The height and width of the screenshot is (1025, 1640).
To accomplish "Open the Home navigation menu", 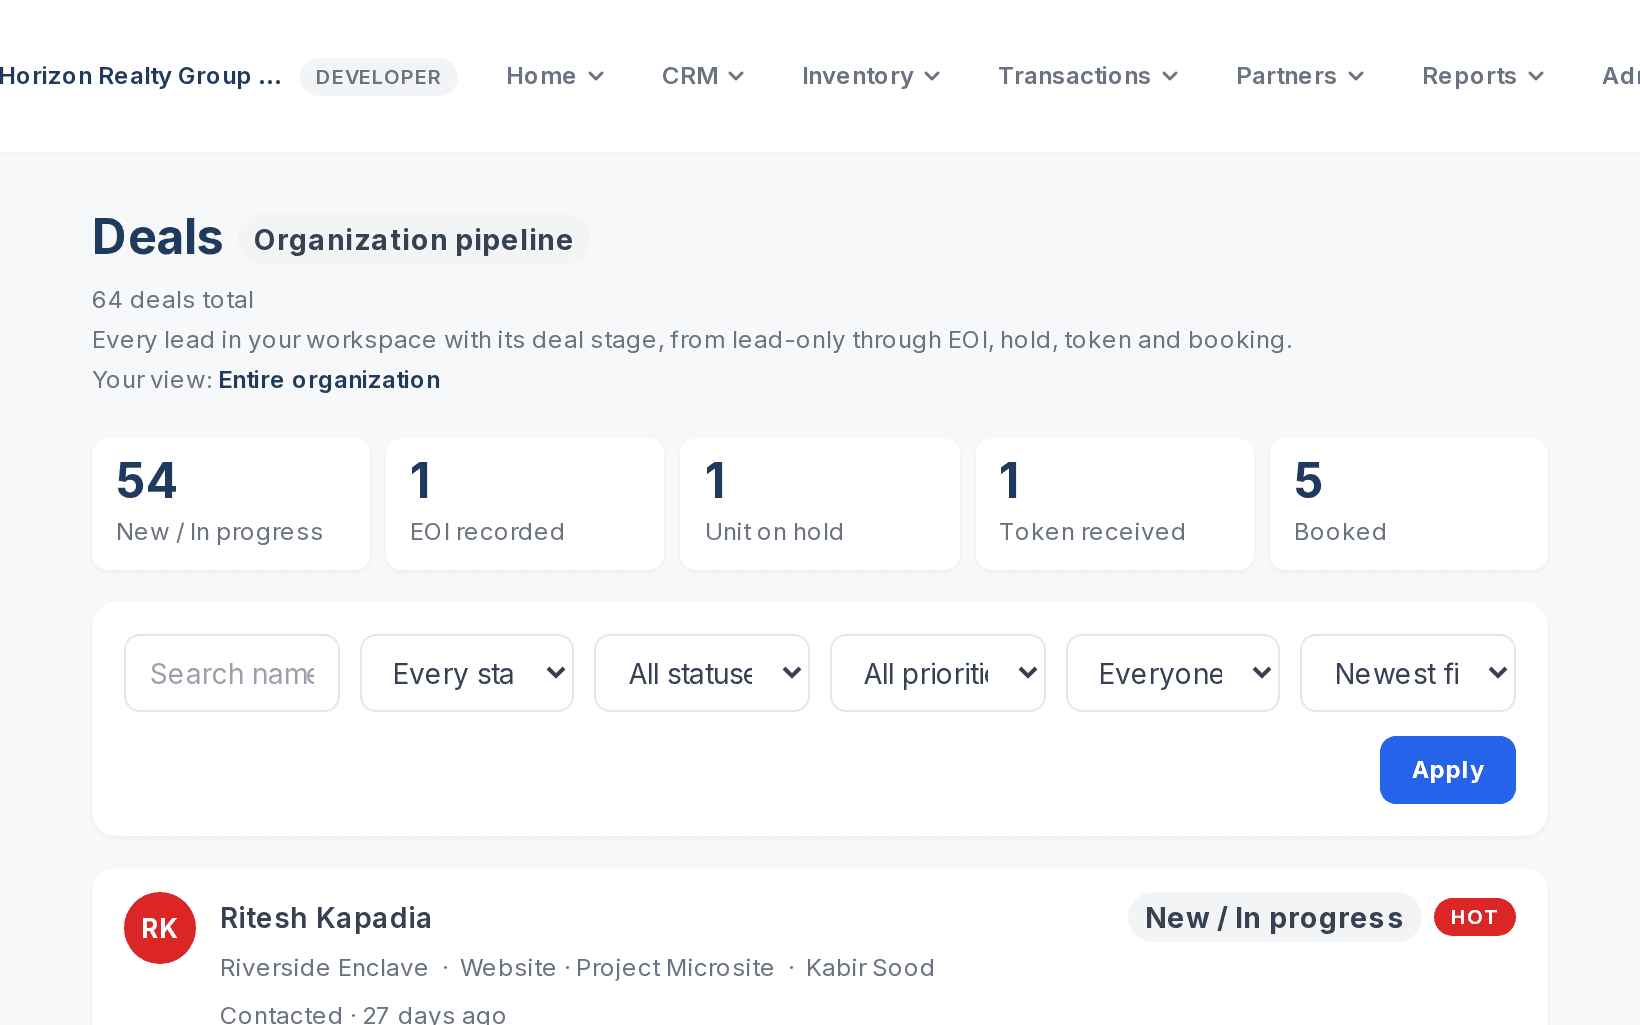I will pyautogui.click(x=555, y=76).
